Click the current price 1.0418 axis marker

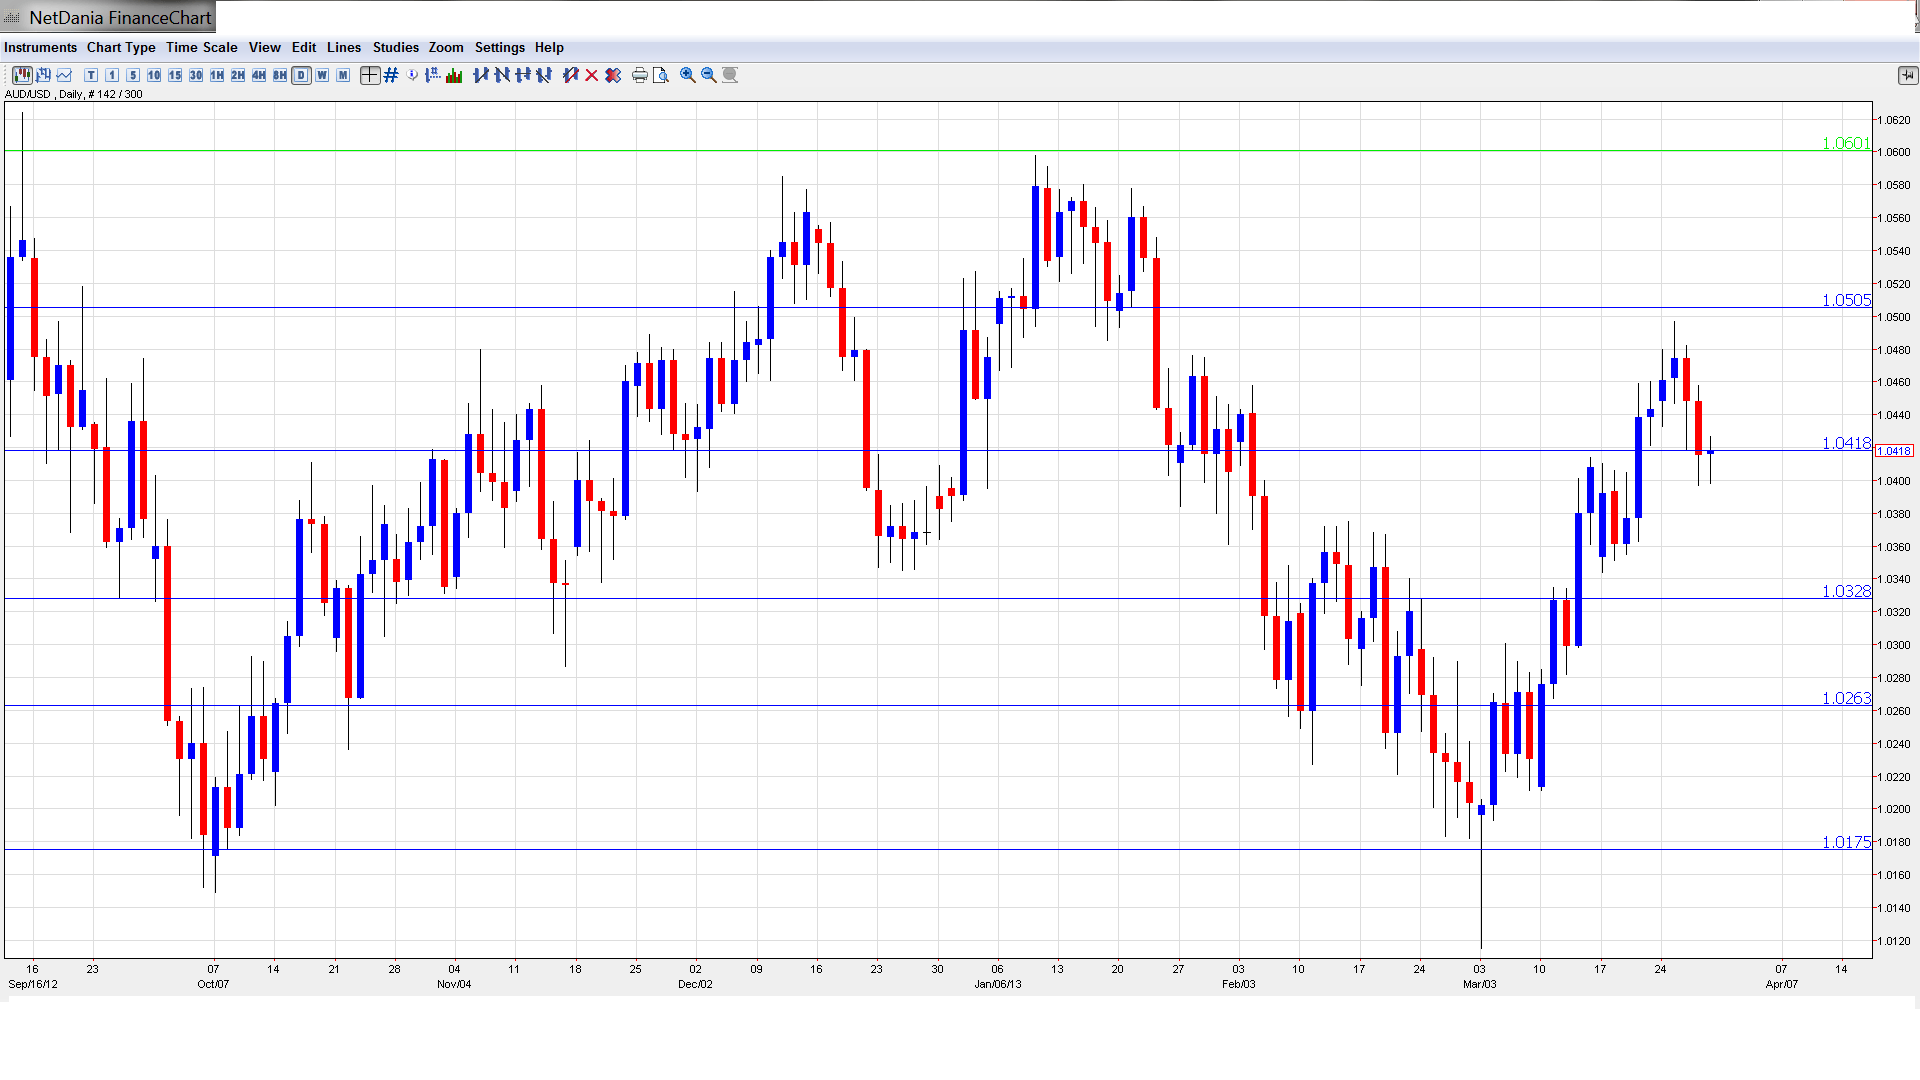(1893, 451)
